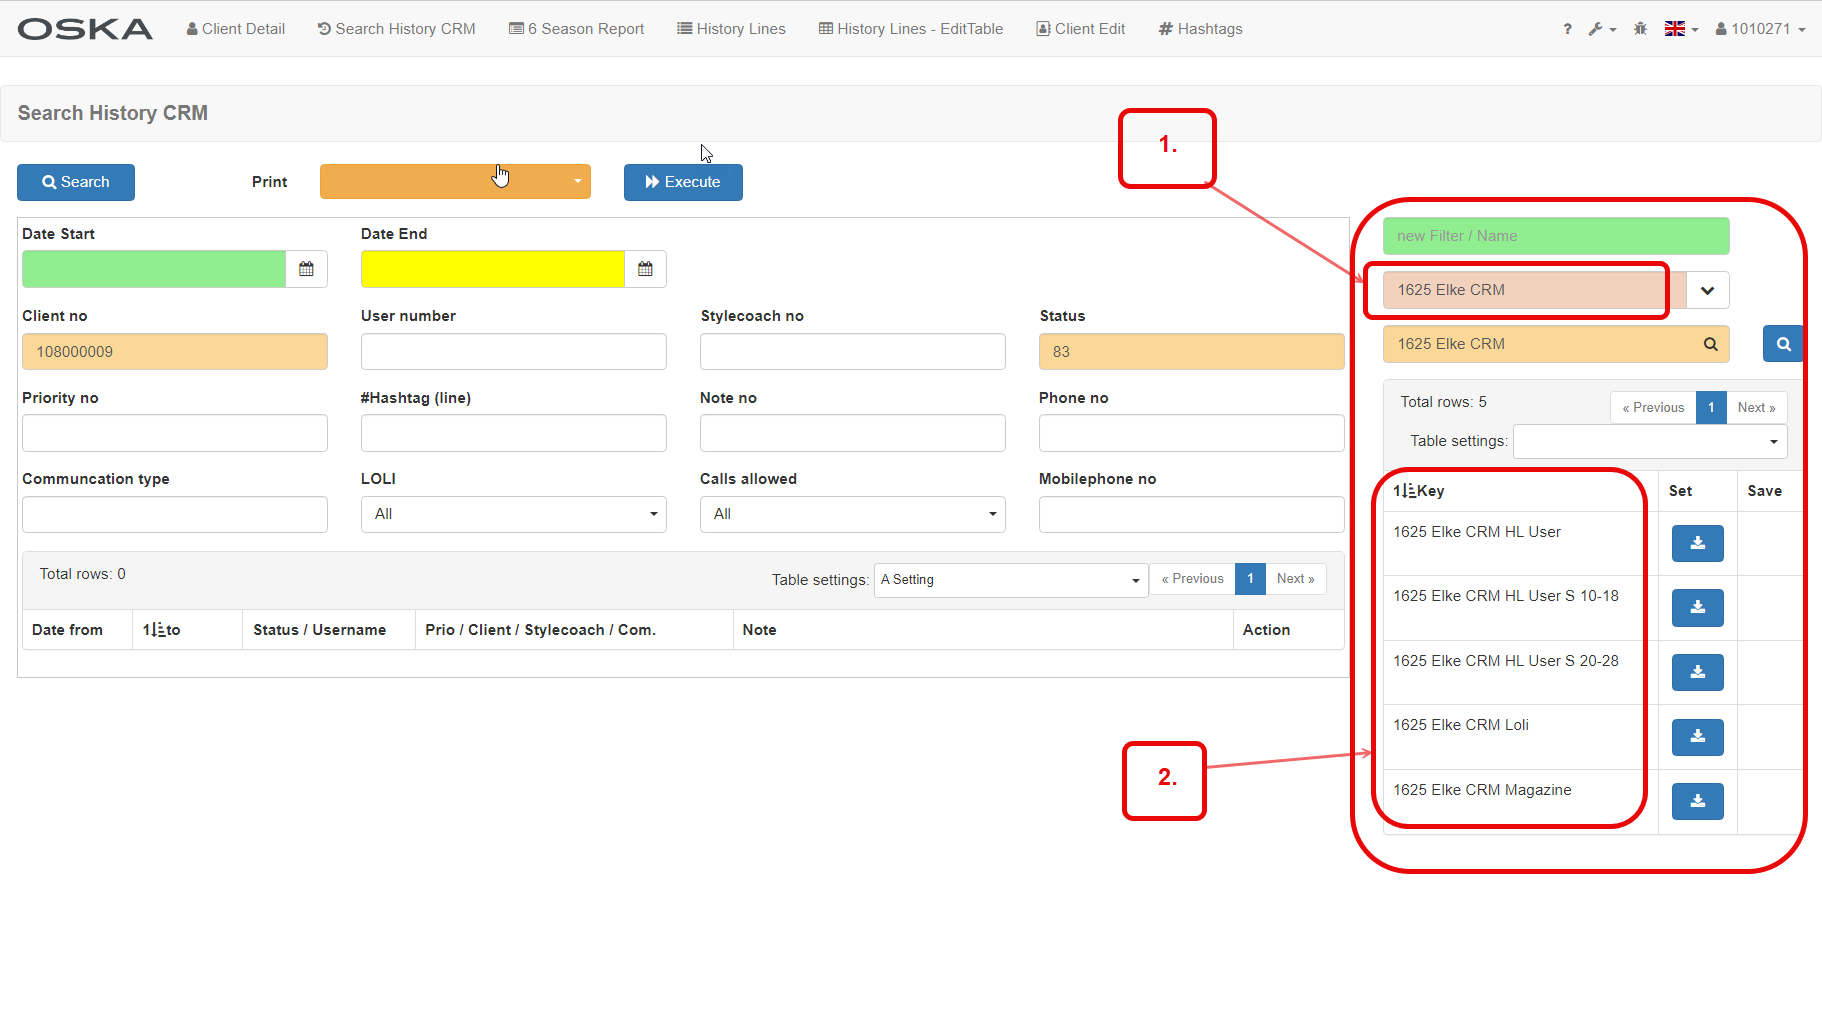
Task: Open the wrench tools menu
Action: click(1602, 29)
